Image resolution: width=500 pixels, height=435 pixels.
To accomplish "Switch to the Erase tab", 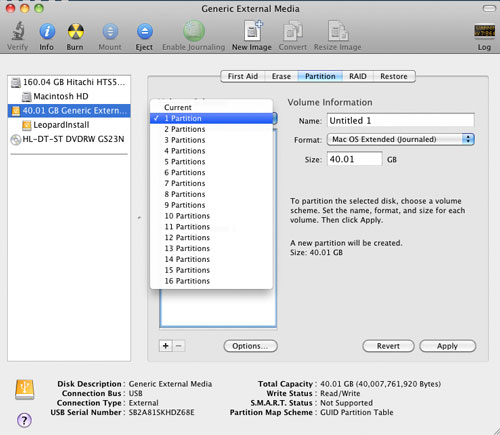I will pos(281,76).
